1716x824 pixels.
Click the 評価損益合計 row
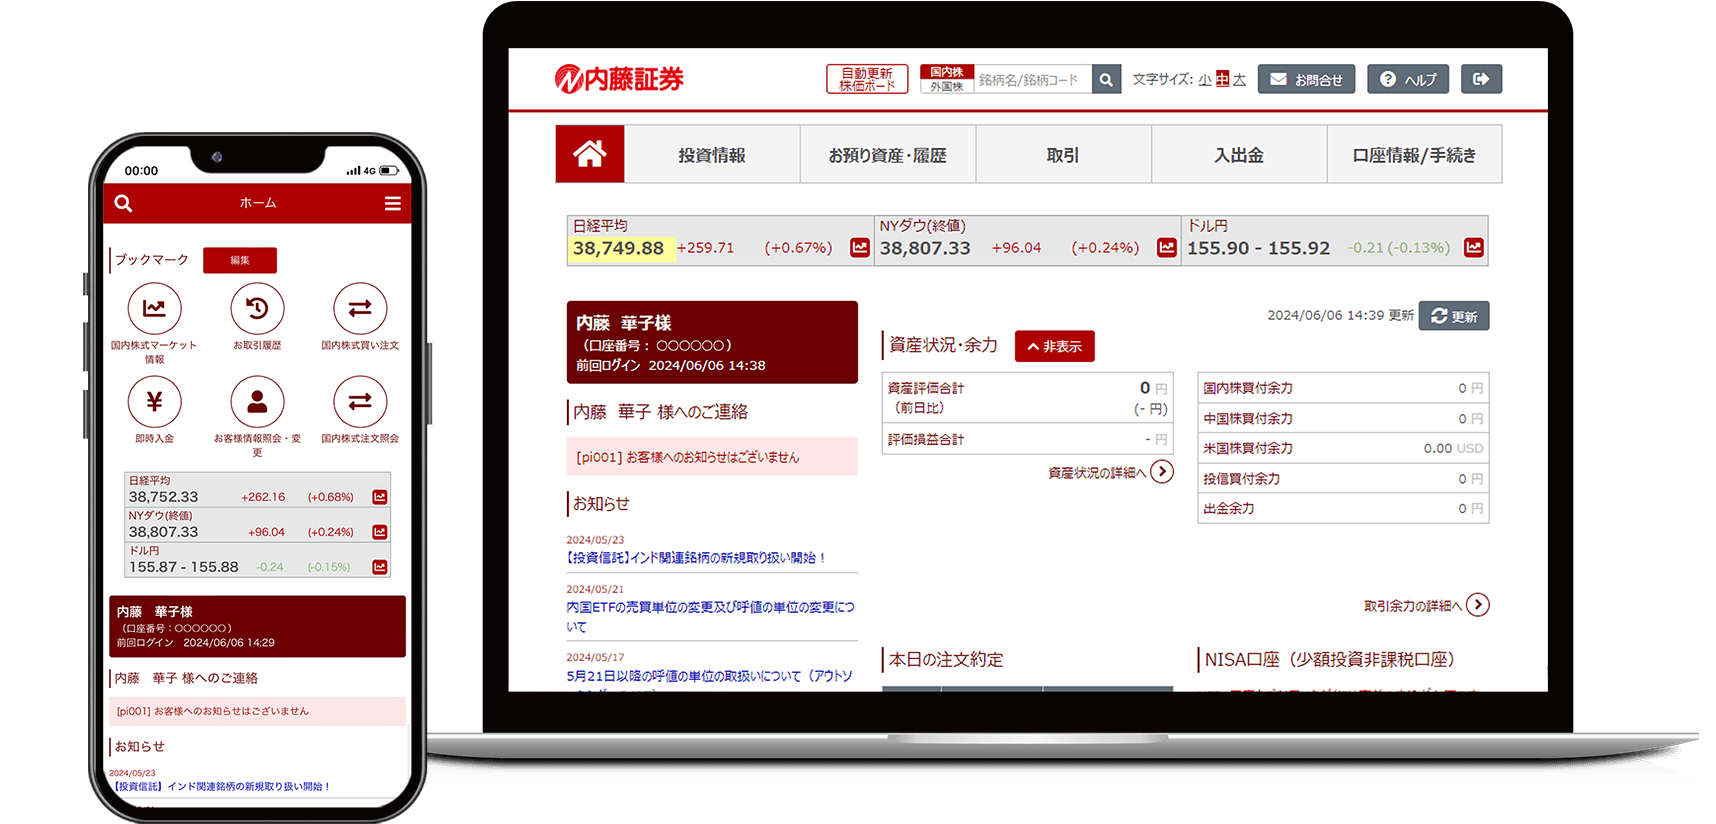1027,439
